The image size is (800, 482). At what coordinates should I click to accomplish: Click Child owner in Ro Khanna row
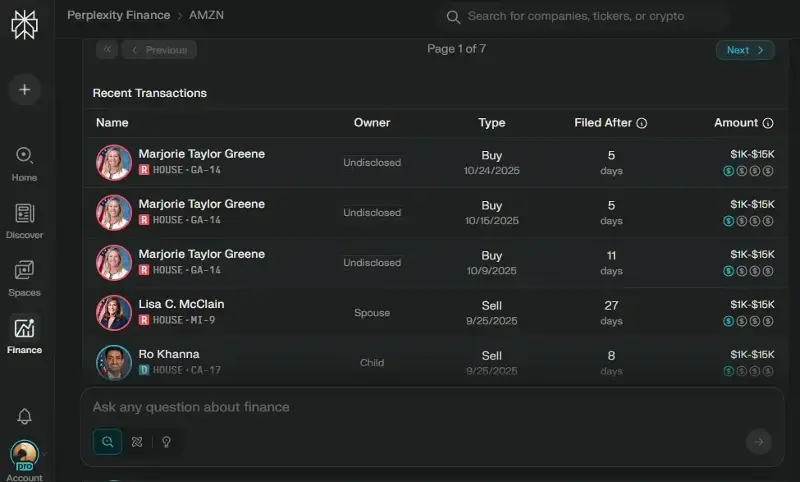click(372, 363)
